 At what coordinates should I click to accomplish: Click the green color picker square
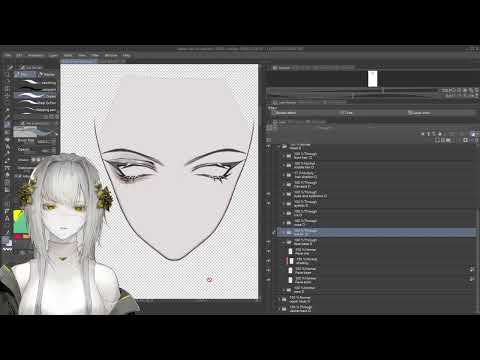[x=20, y=222]
